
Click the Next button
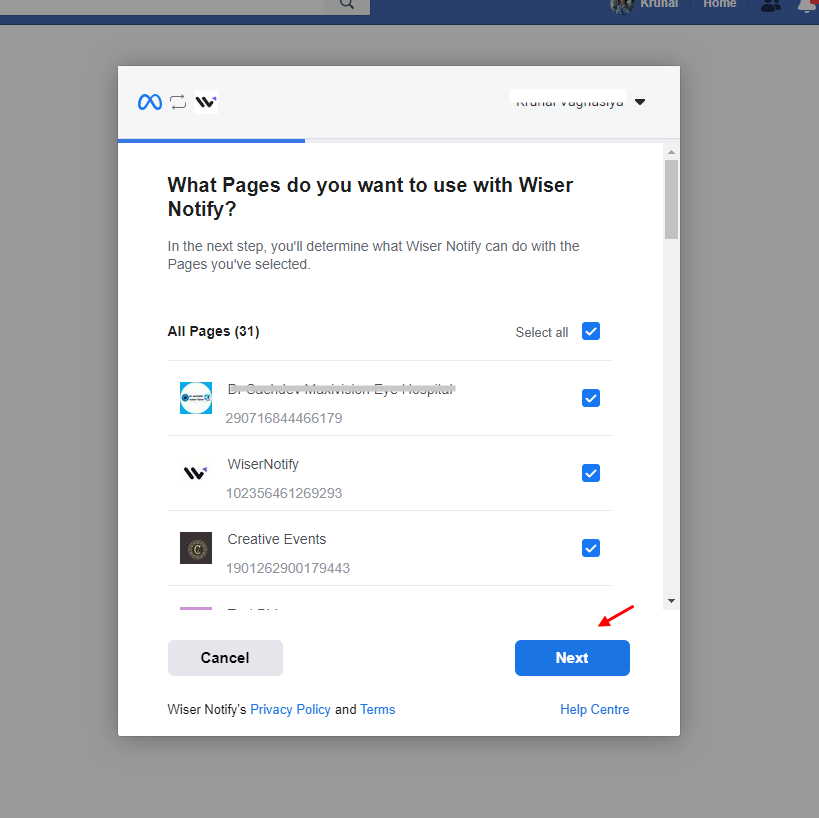click(572, 658)
